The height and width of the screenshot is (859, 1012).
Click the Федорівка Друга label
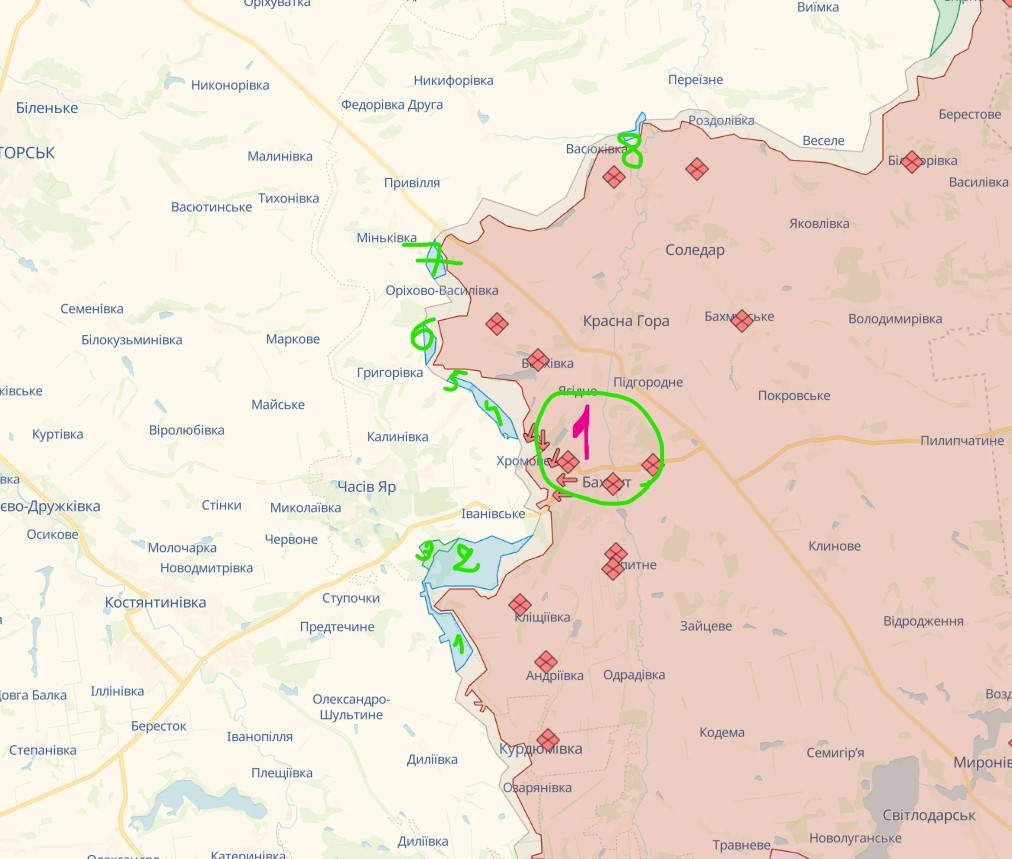(x=392, y=105)
